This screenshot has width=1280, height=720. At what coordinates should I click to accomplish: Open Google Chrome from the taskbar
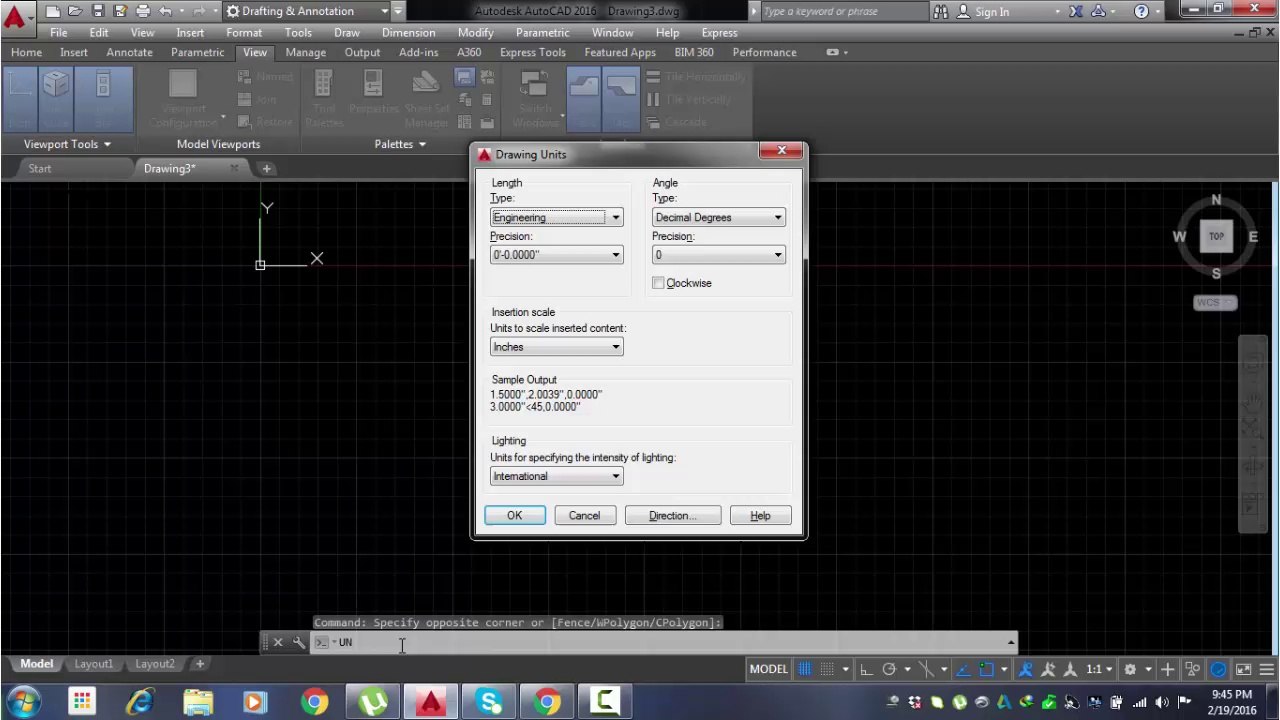(x=315, y=702)
